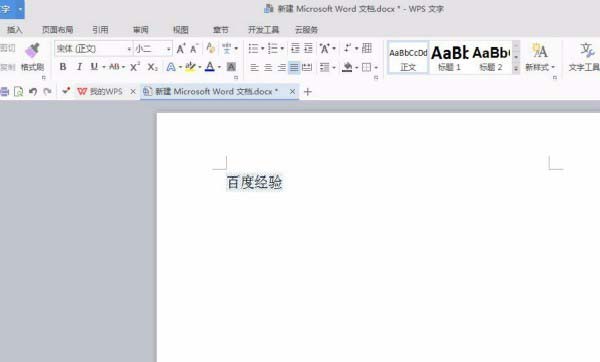600x362 pixels.
Task: Open shading color dropdown arrow
Action: click(357, 68)
